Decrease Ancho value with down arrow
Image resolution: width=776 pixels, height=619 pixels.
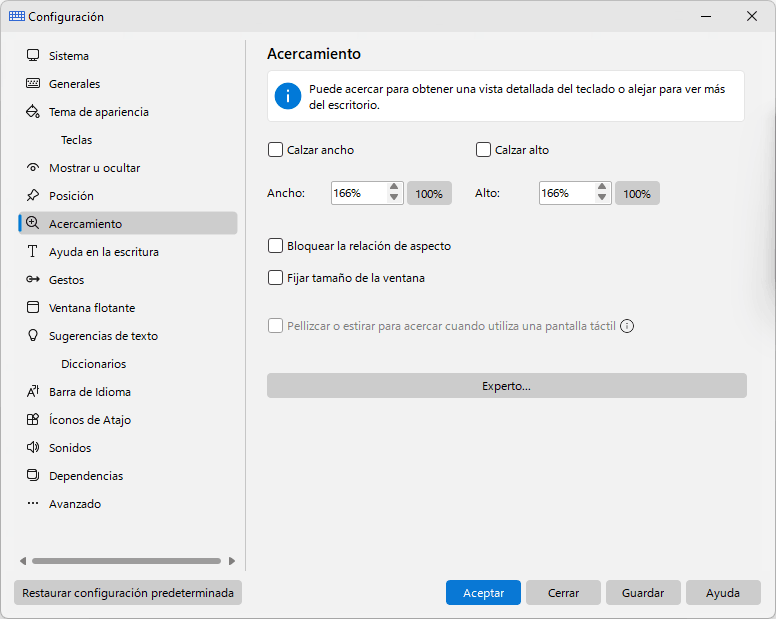click(394, 197)
